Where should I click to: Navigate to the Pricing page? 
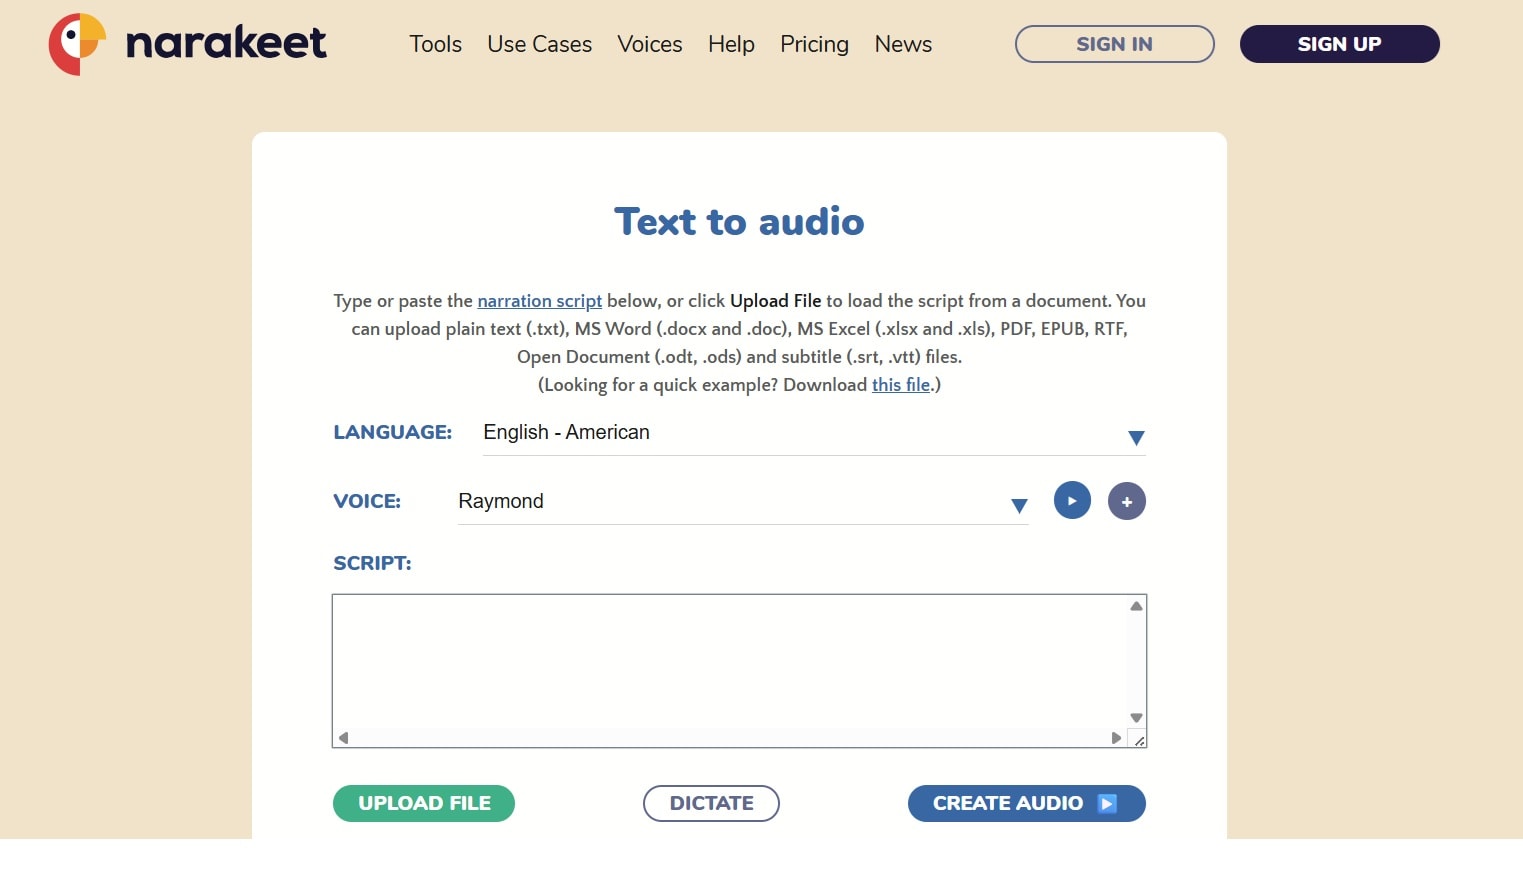(x=814, y=44)
